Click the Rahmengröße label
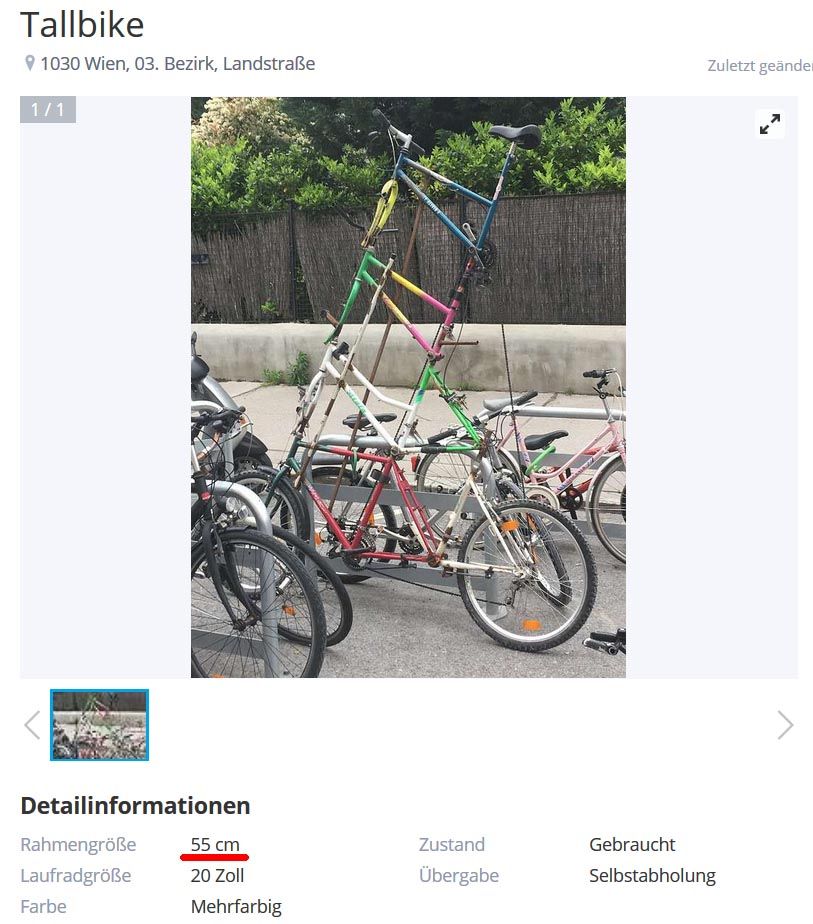This screenshot has height=924, width=813. [78, 844]
